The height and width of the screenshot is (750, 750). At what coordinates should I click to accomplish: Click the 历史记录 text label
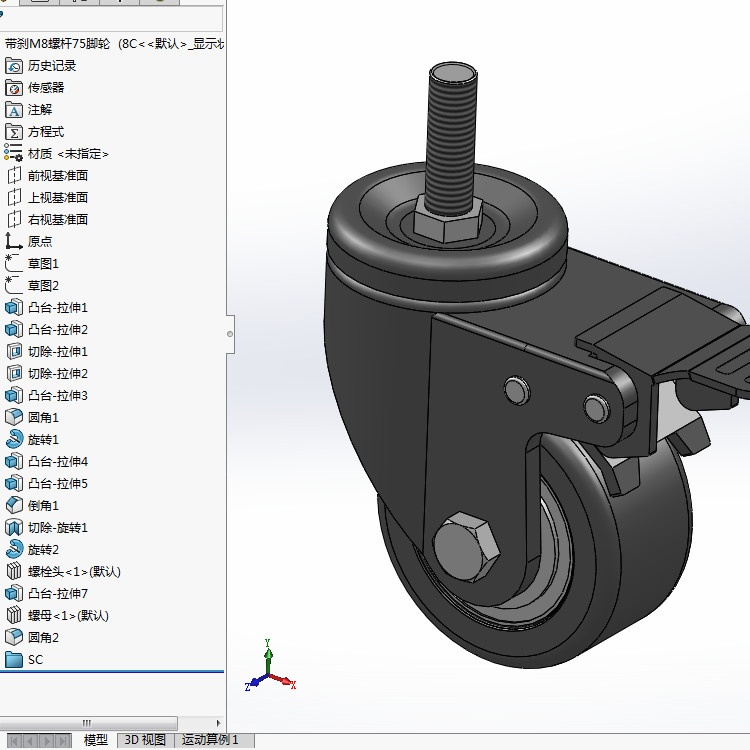[52, 66]
